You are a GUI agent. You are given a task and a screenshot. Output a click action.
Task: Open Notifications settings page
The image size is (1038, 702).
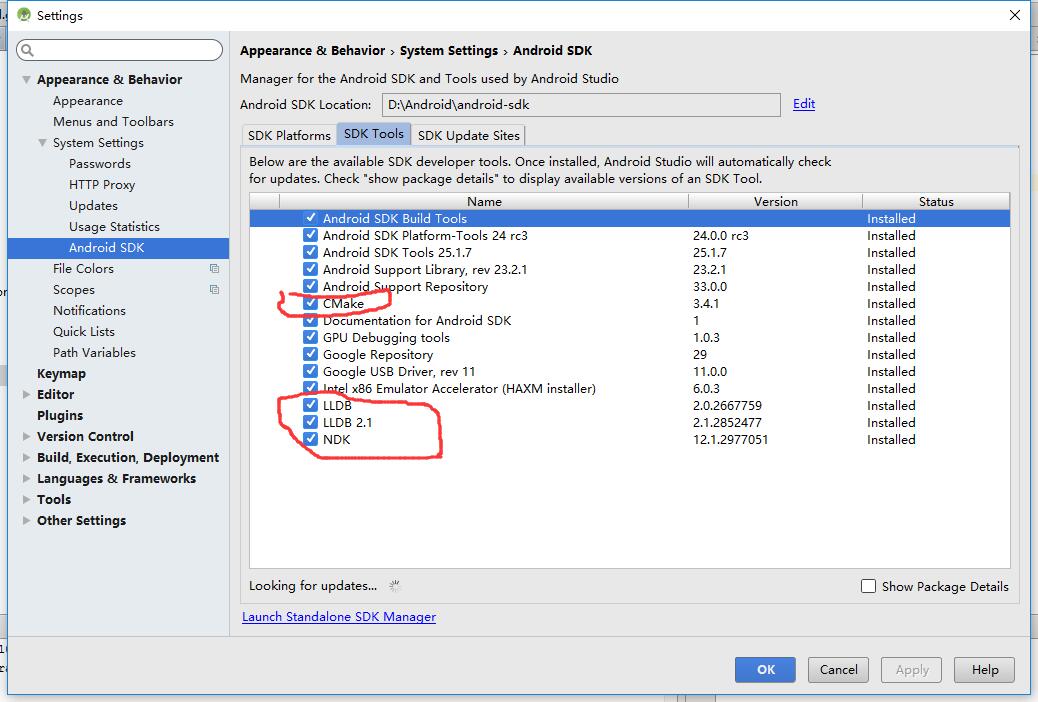tap(89, 311)
